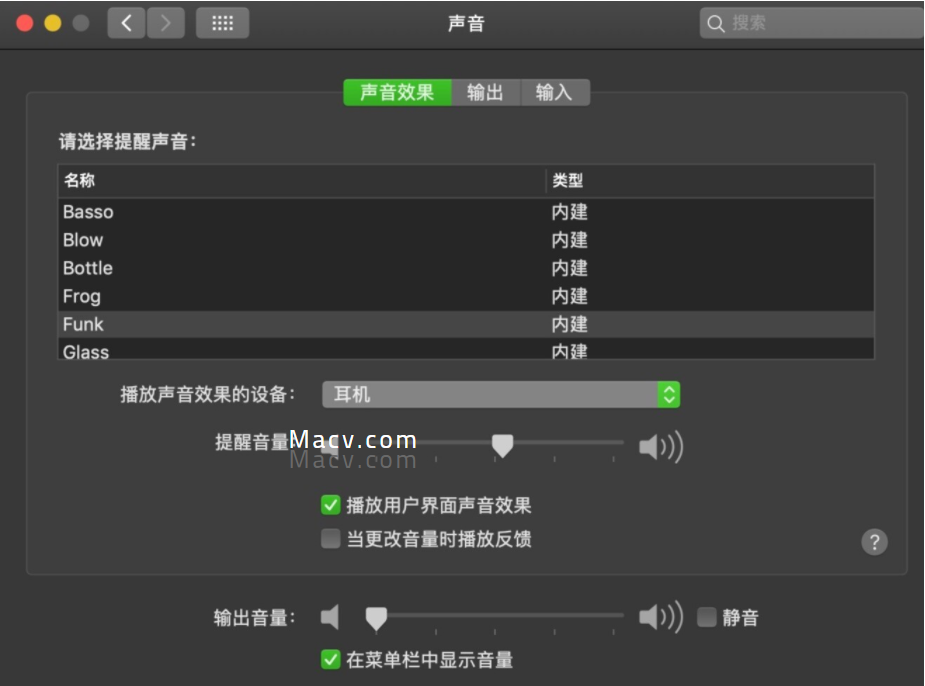Viewport: 925px width, 686px height.
Task: Click the loud speaker icon beside 输出音量 slider
Action: coord(661,617)
